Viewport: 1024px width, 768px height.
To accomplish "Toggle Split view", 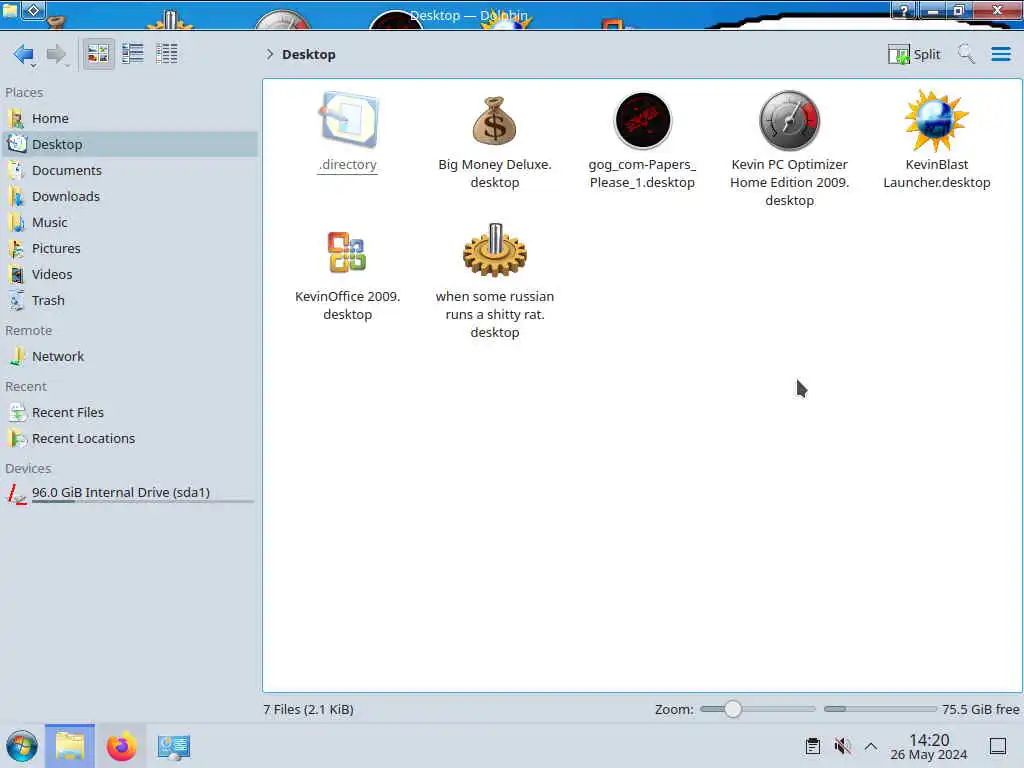I will (914, 54).
